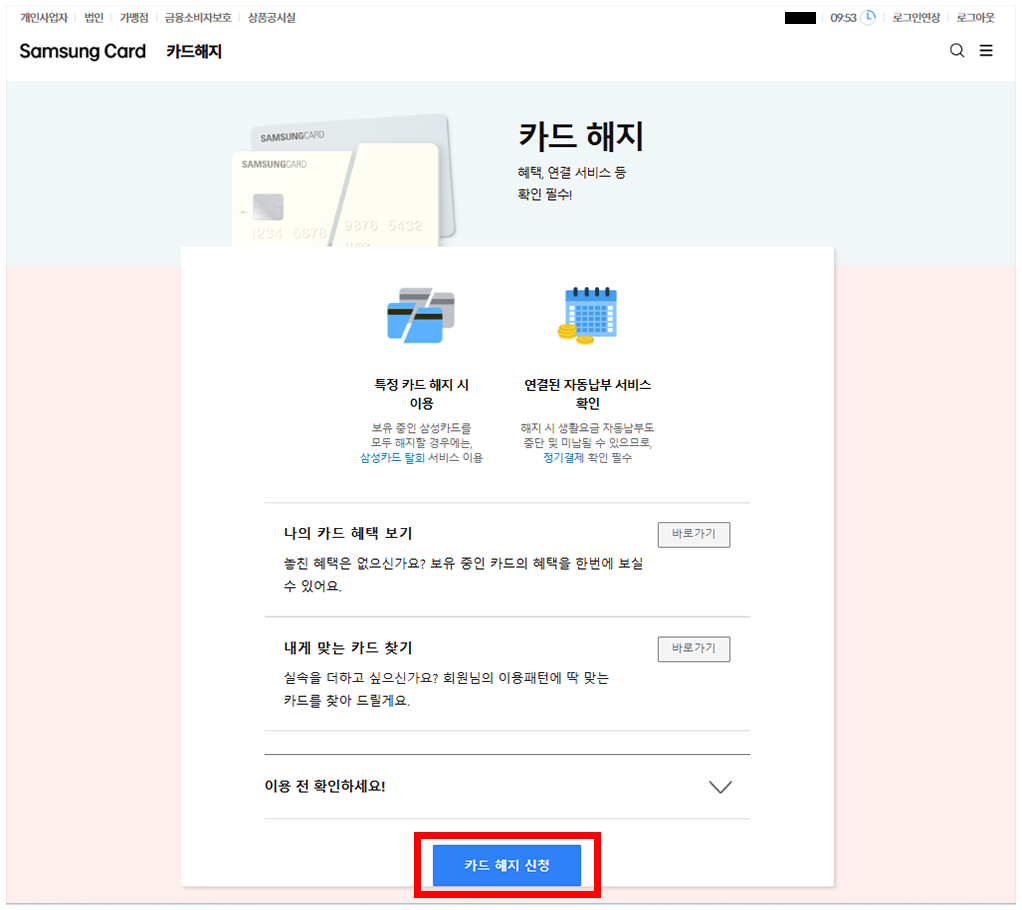Click the Samsung Card logo
1022x910 pixels.
(82, 51)
